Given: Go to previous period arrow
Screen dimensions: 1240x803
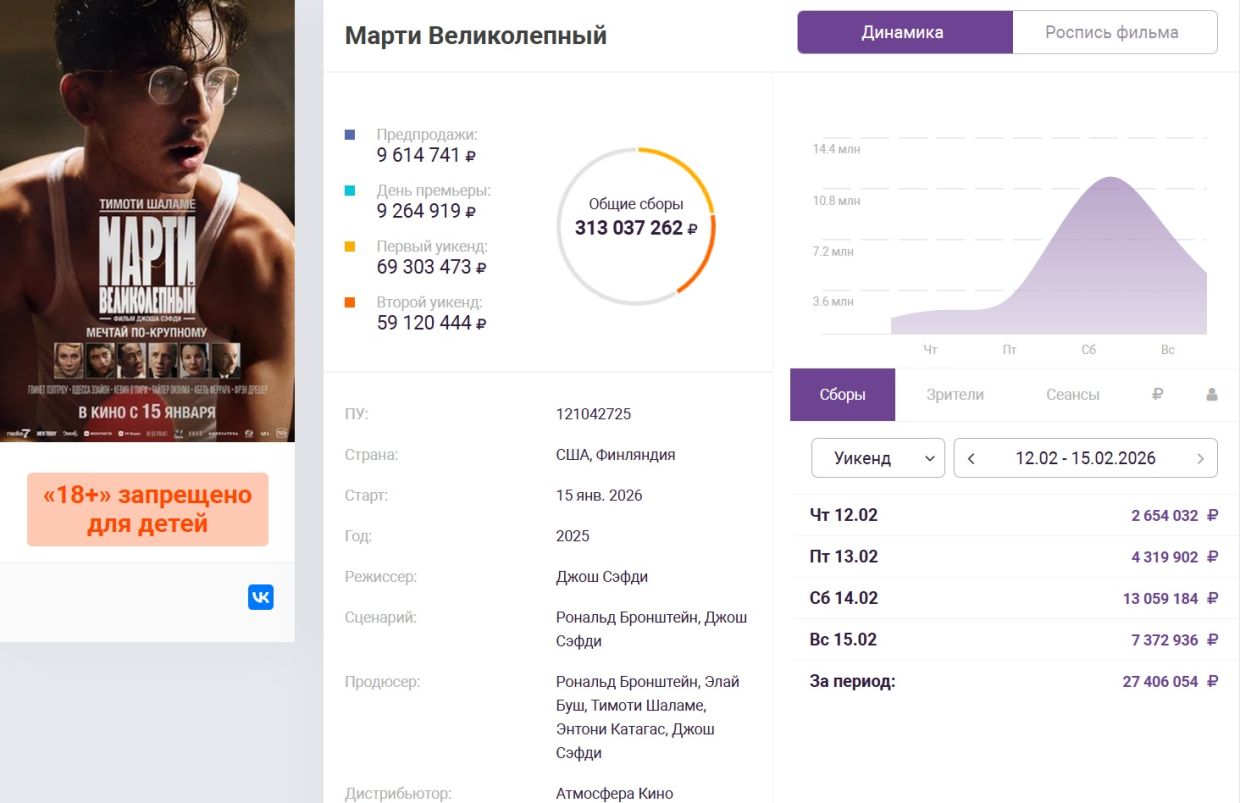Looking at the screenshot, I should pyautogui.click(x=971, y=459).
